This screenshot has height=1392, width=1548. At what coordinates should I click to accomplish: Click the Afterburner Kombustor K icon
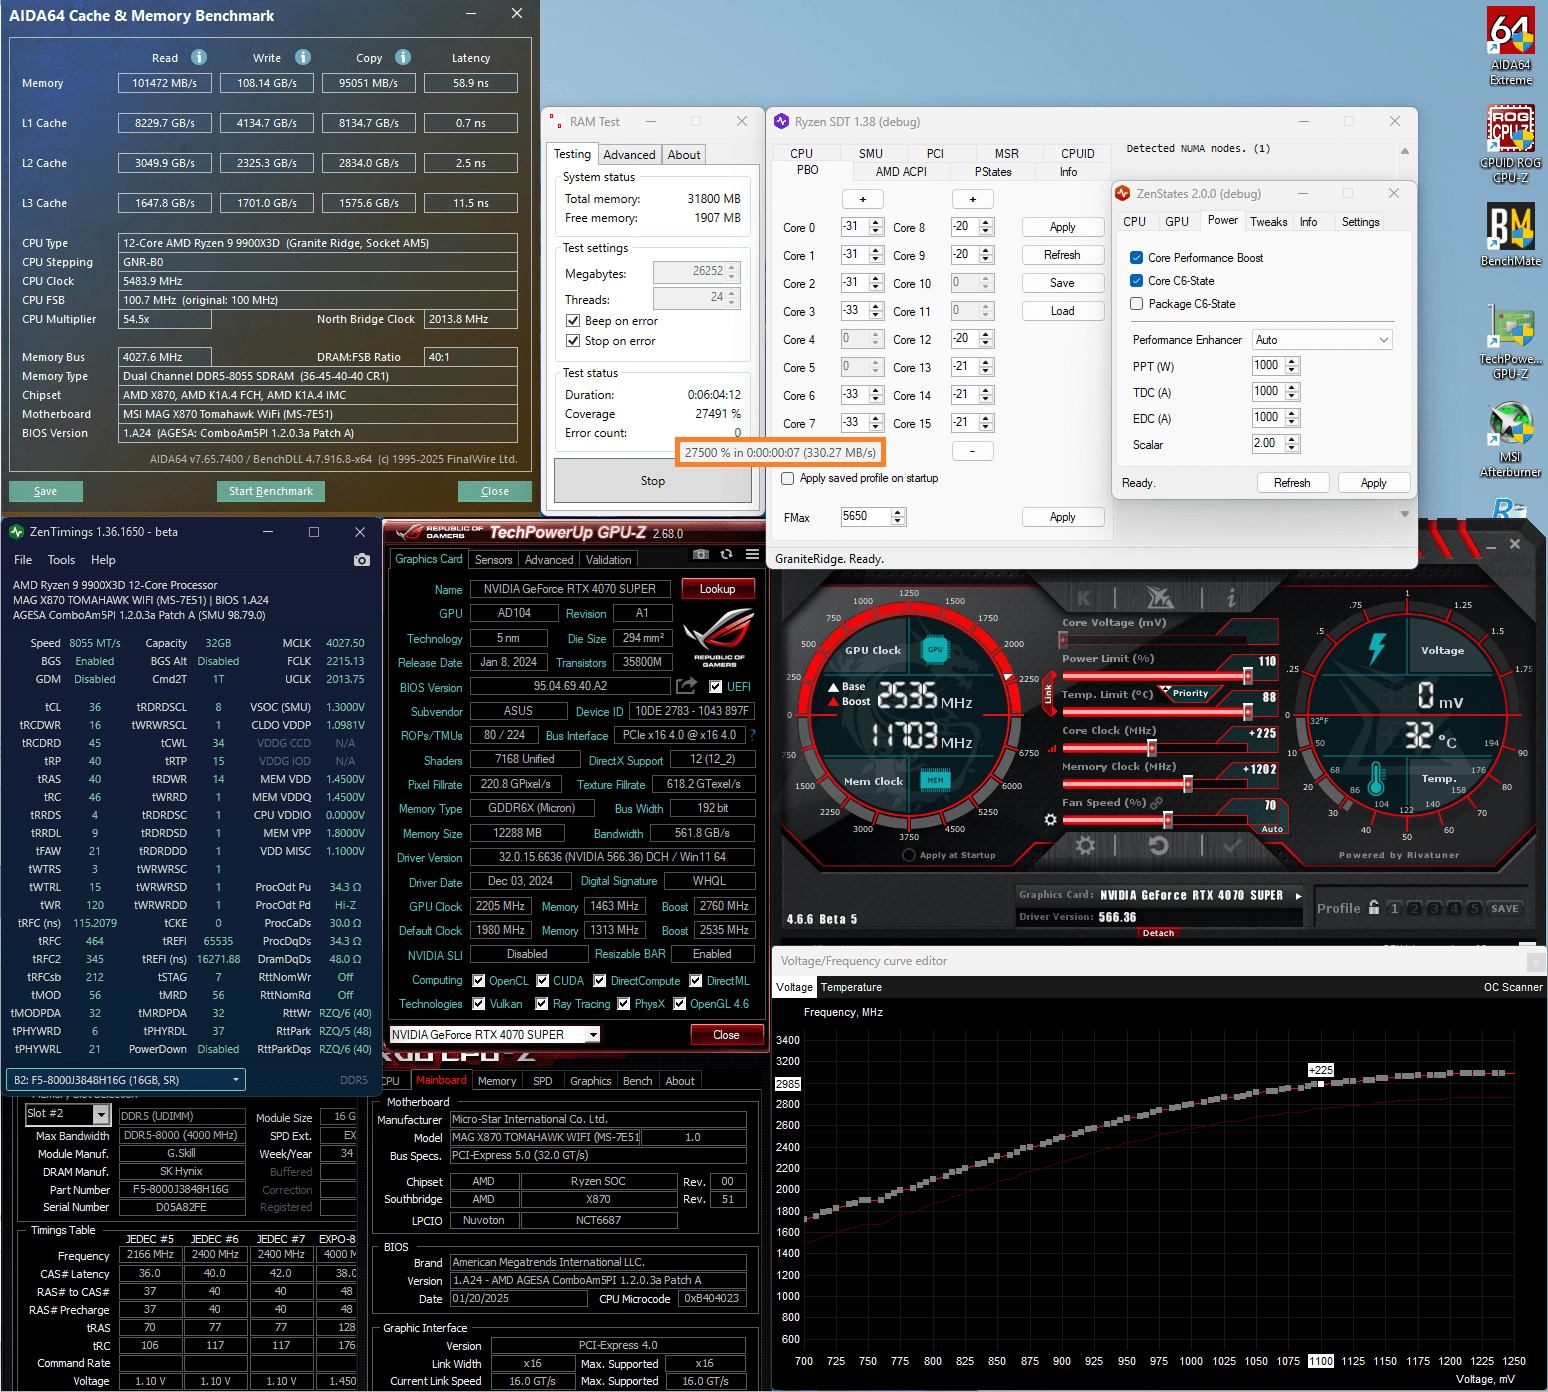point(1084,598)
